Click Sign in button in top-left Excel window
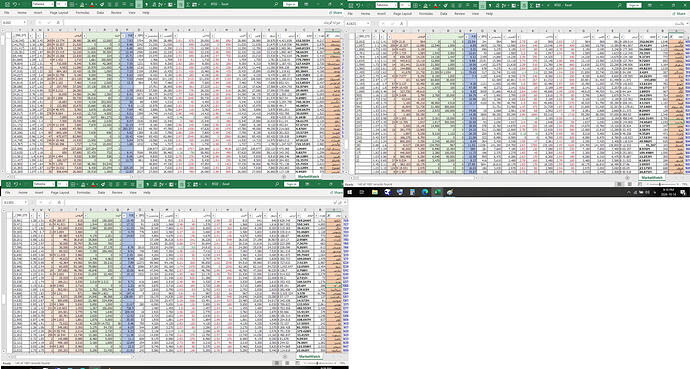Viewport: 690px width, 369px height. click(x=290, y=4)
